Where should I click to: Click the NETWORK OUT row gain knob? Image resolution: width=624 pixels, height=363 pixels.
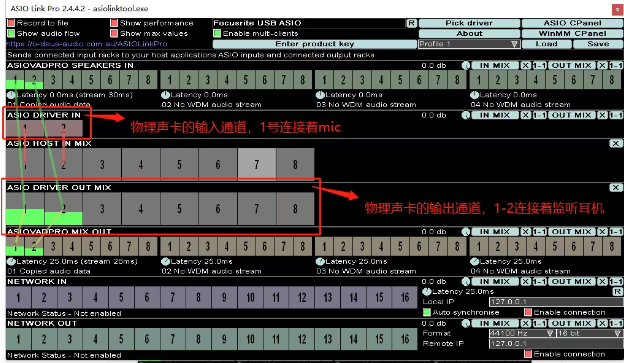click(466, 324)
